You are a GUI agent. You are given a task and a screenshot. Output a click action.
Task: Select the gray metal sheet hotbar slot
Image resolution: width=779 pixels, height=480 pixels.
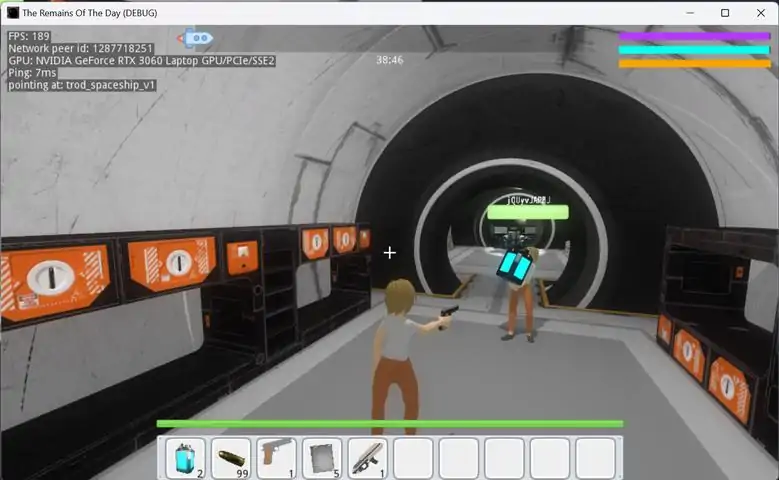(322, 458)
